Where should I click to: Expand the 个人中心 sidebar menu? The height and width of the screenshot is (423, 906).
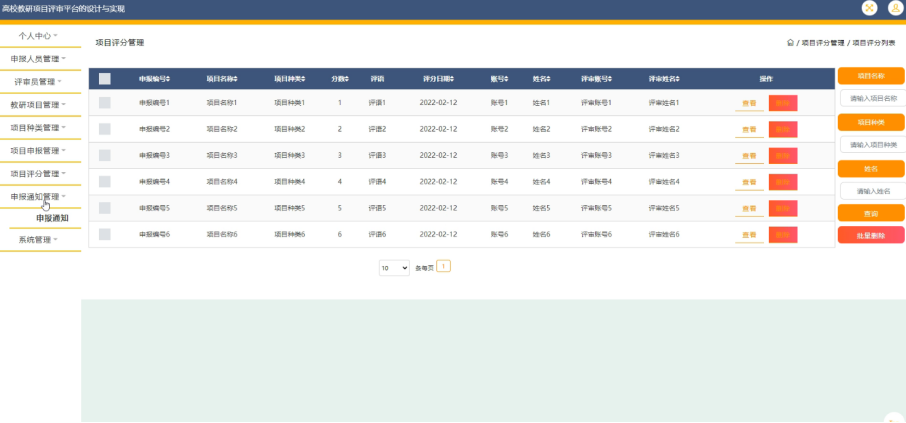pos(38,36)
